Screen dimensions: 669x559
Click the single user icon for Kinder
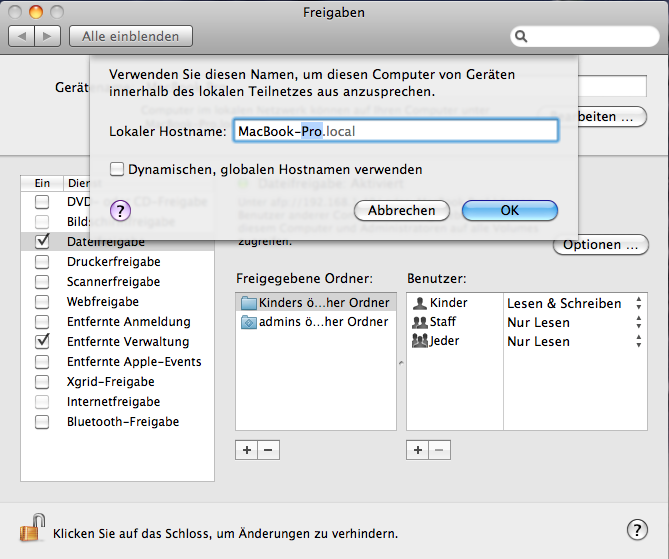click(420, 303)
